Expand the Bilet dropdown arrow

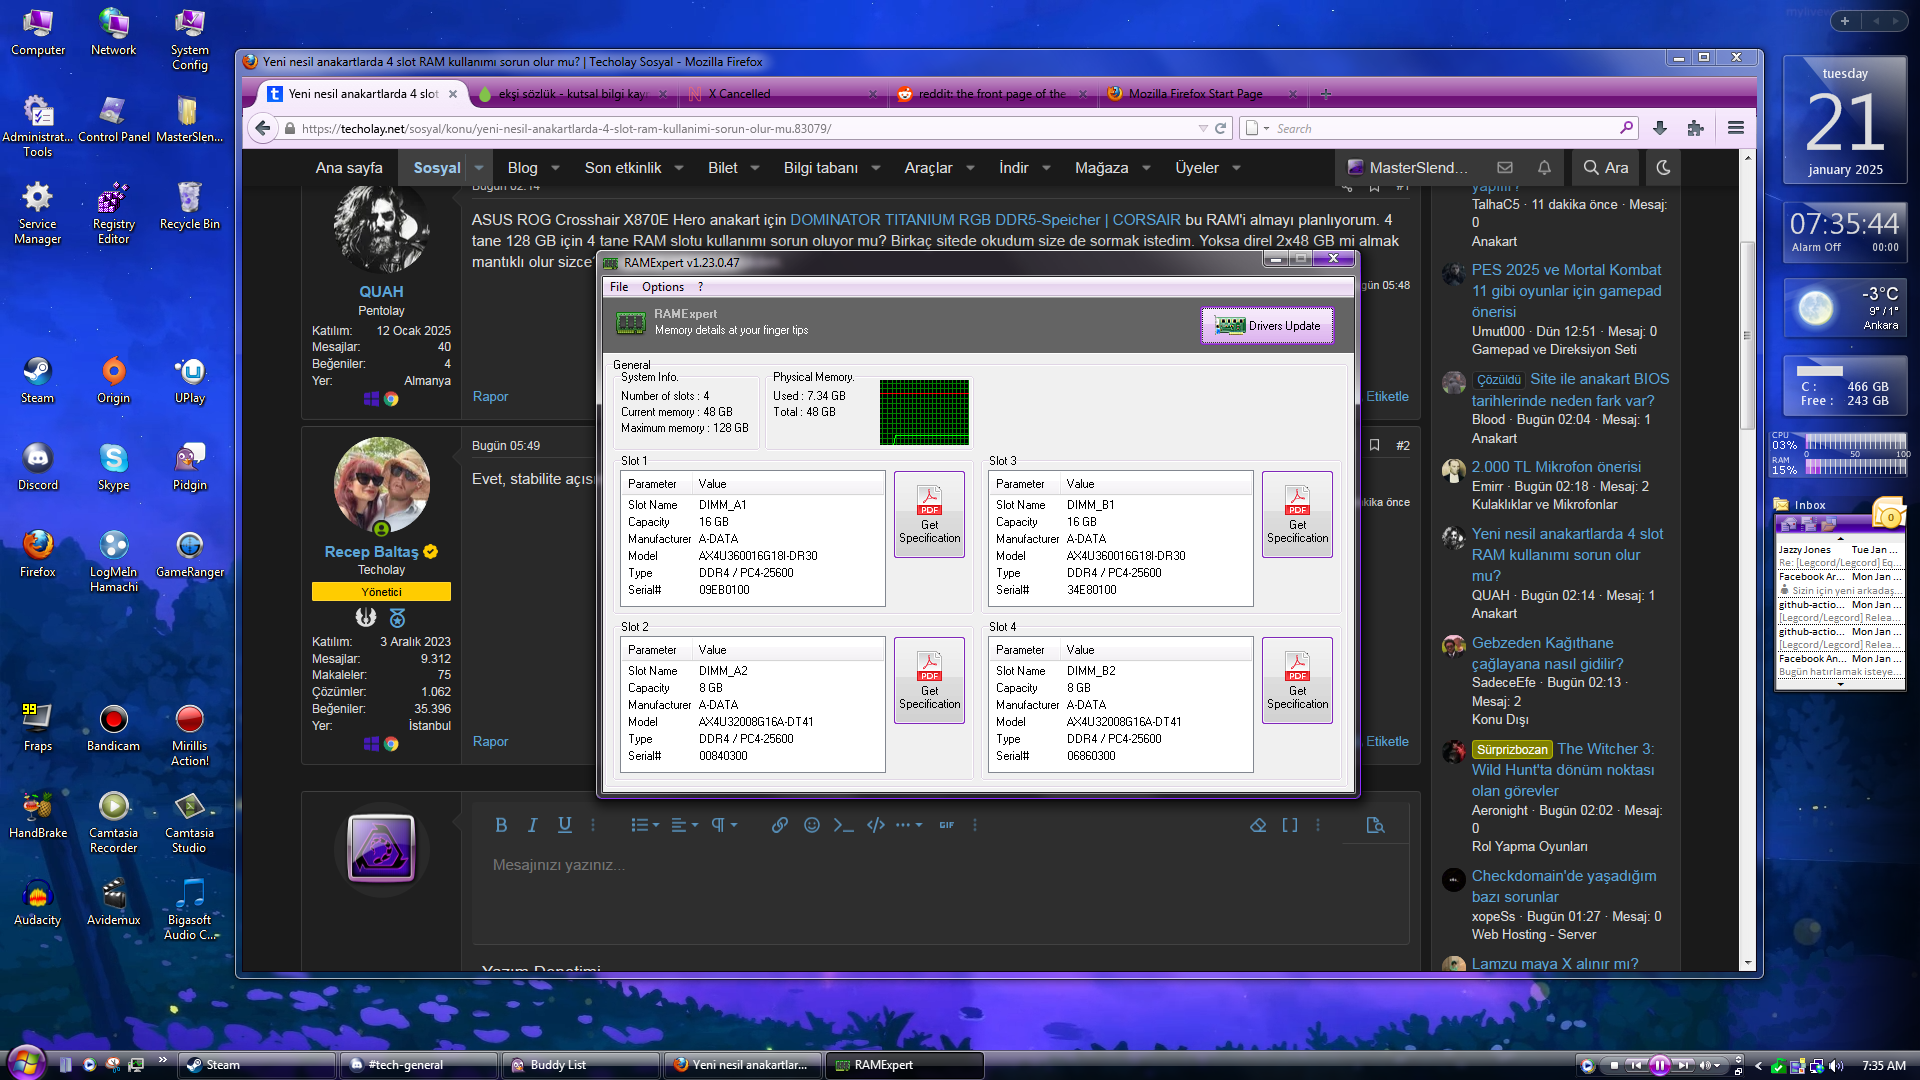coord(755,168)
